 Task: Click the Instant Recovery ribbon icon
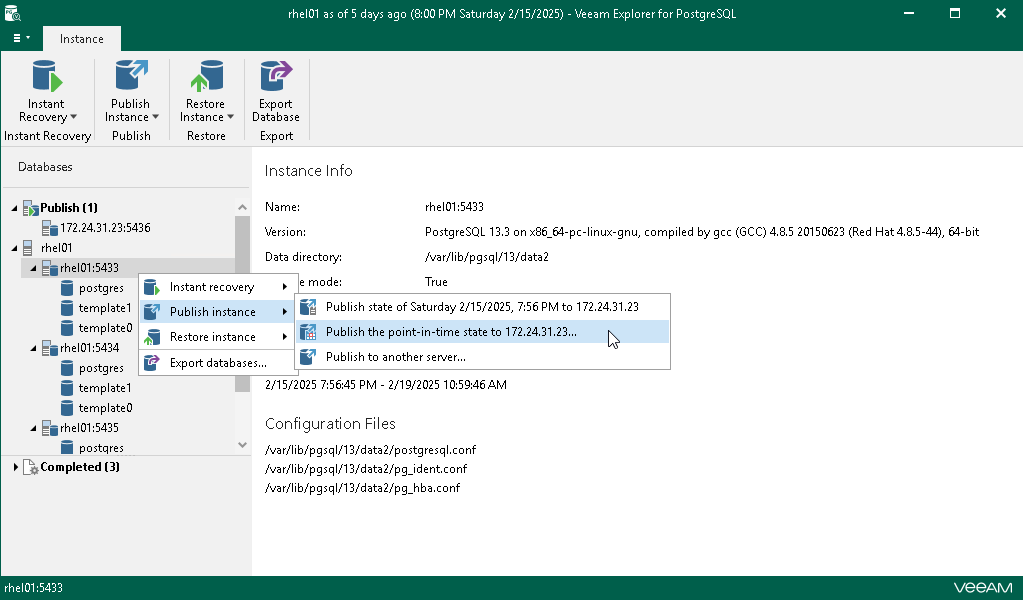pos(47,76)
